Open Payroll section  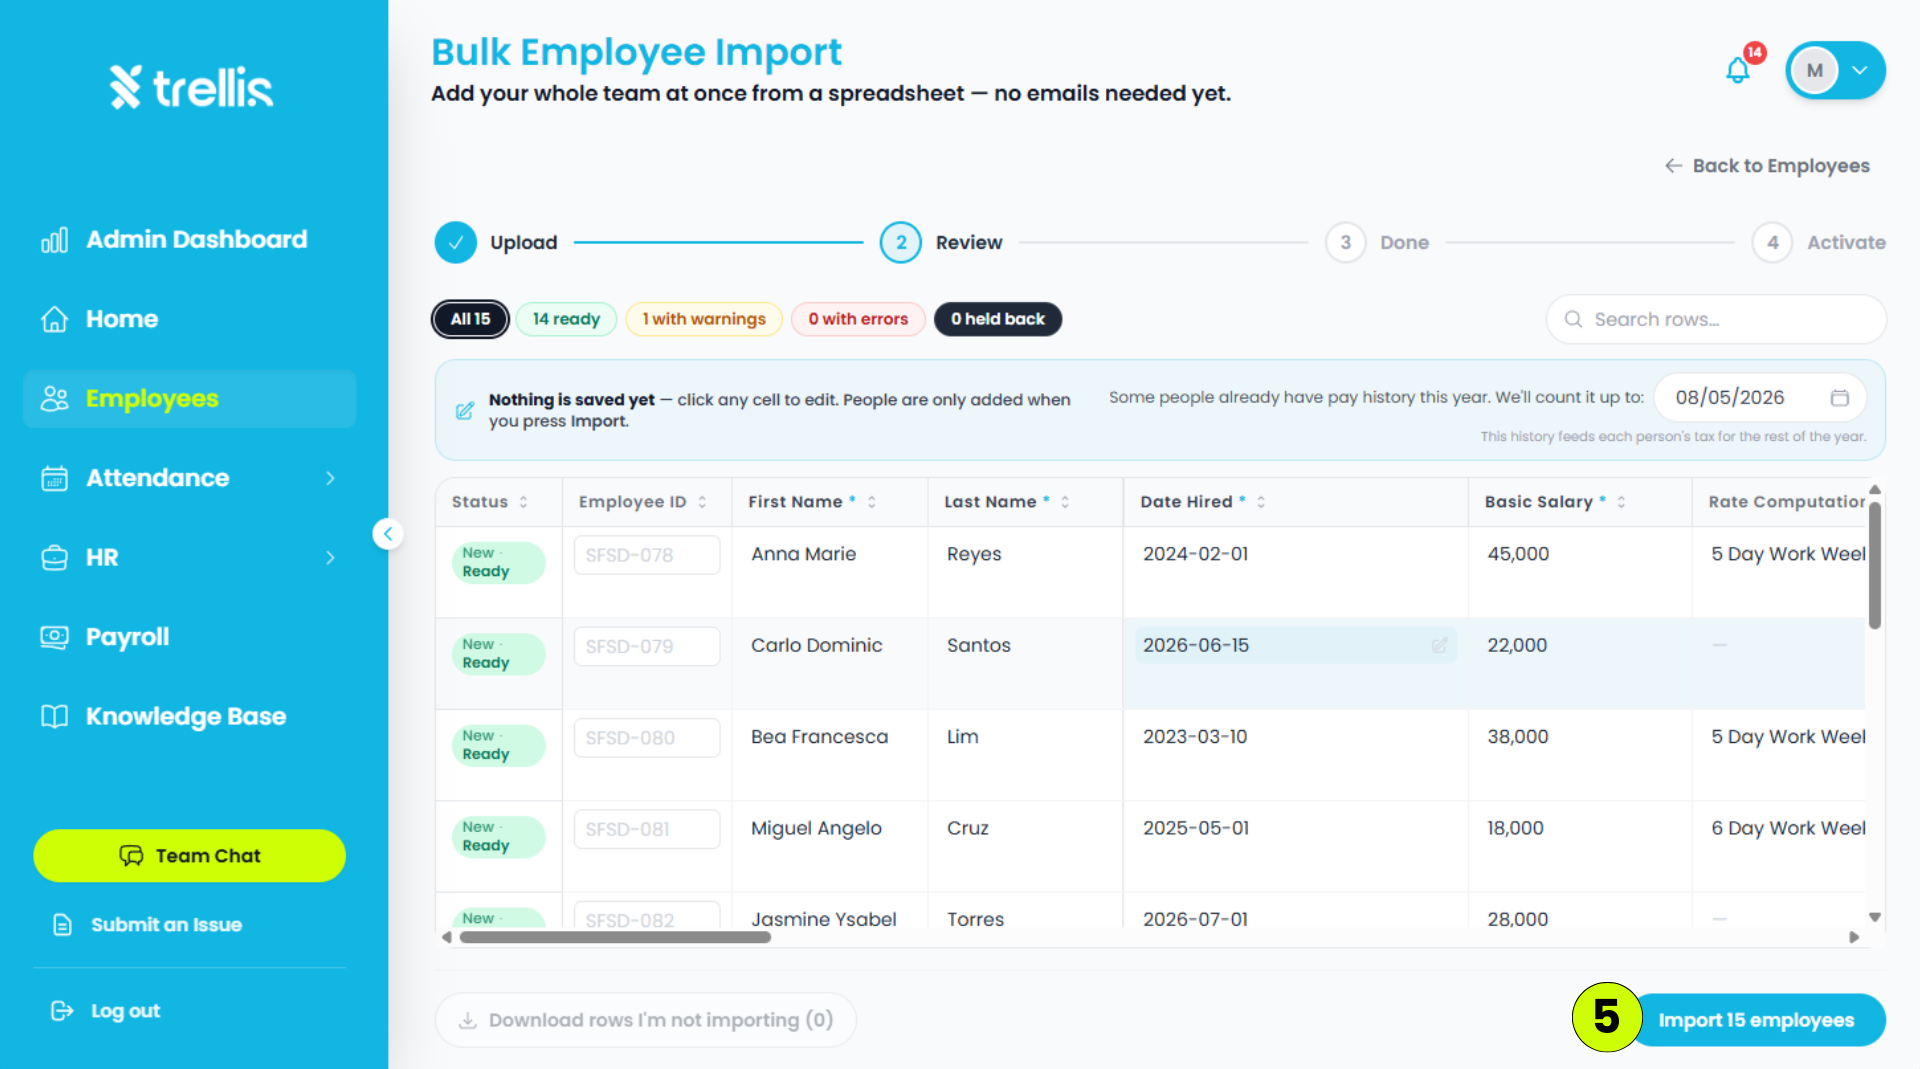pos(190,637)
